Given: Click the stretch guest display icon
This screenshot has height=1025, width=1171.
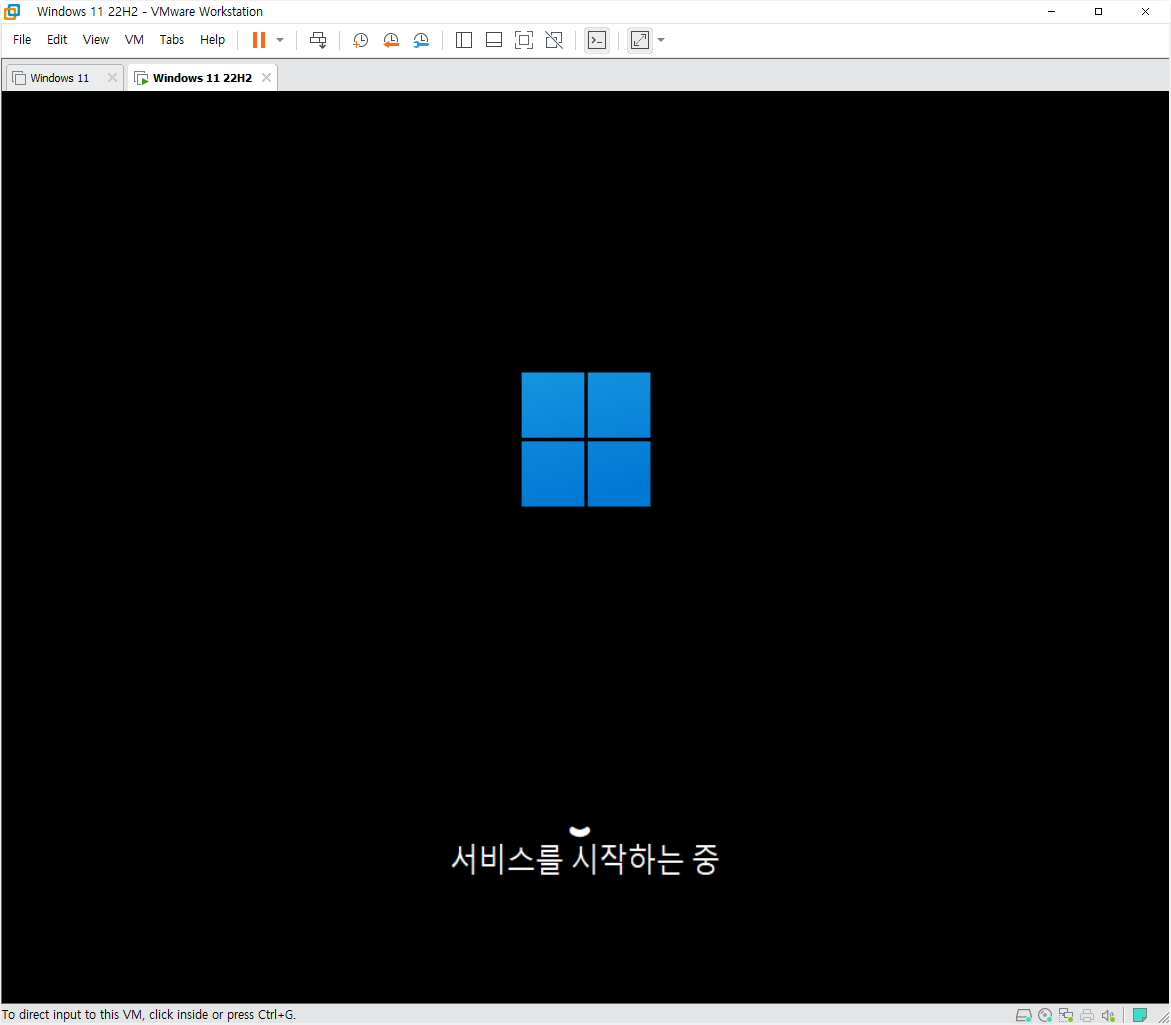Looking at the screenshot, I should tap(640, 40).
